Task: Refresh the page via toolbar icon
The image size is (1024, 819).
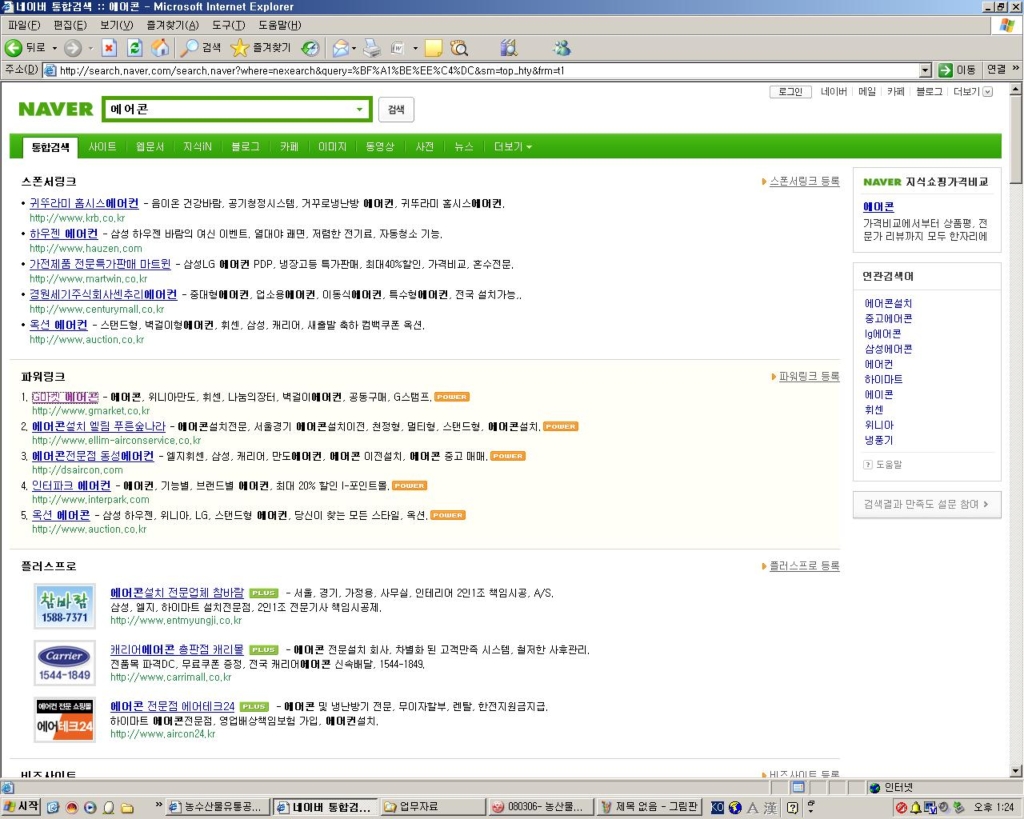Action: pos(135,48)
